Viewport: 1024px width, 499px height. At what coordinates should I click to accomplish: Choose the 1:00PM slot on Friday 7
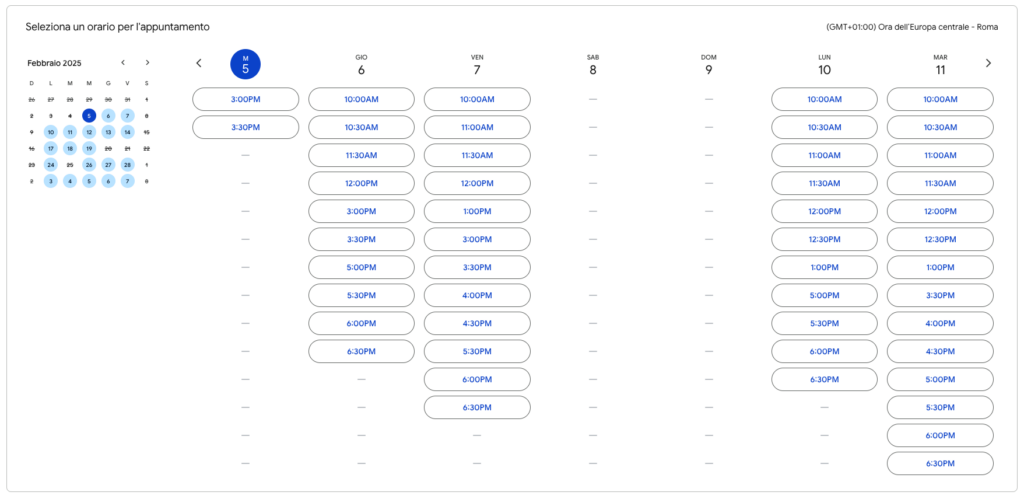click(477, 212)
